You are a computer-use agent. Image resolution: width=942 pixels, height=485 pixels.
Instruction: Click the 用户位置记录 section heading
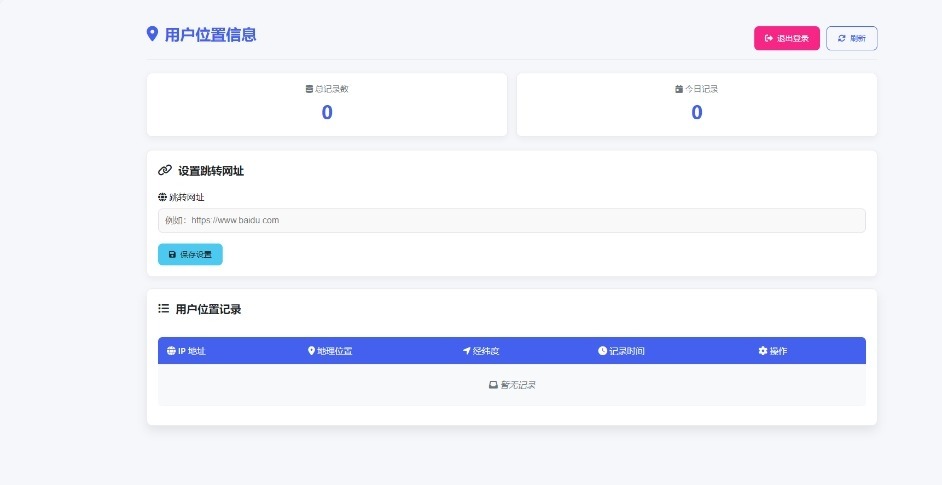tap(208, 310)
